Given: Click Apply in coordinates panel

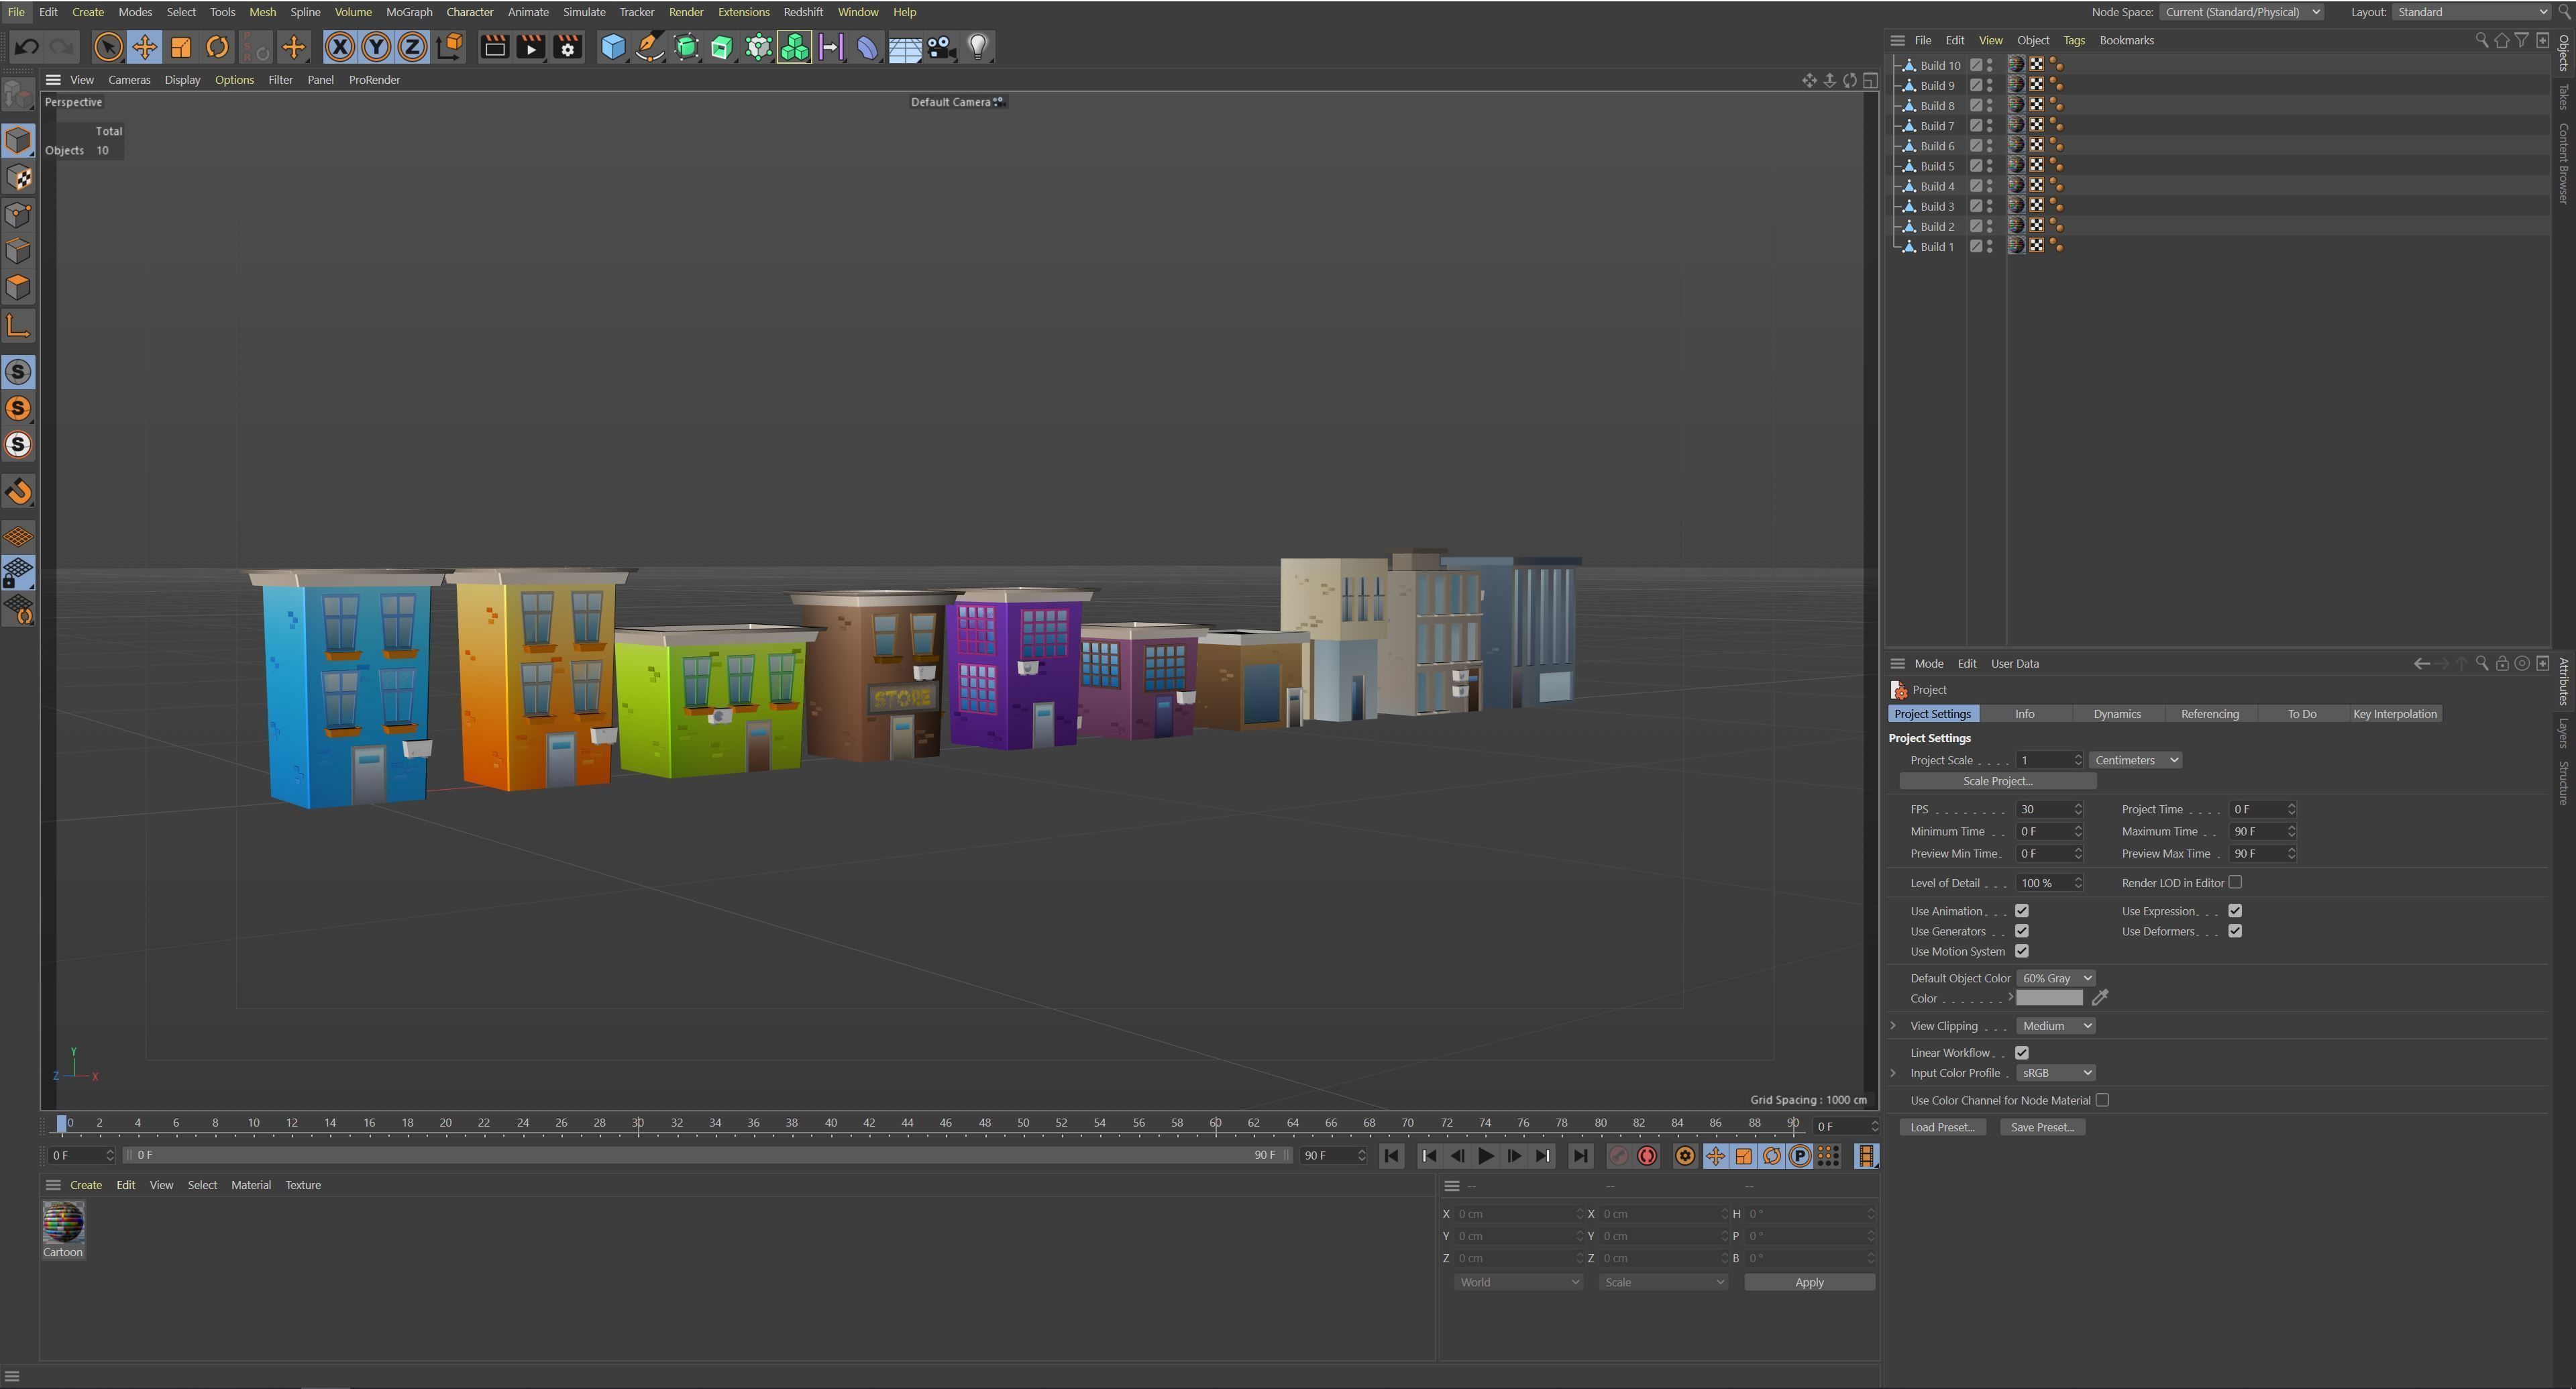Looking at the screenshot, I should coord(1809,1282).
